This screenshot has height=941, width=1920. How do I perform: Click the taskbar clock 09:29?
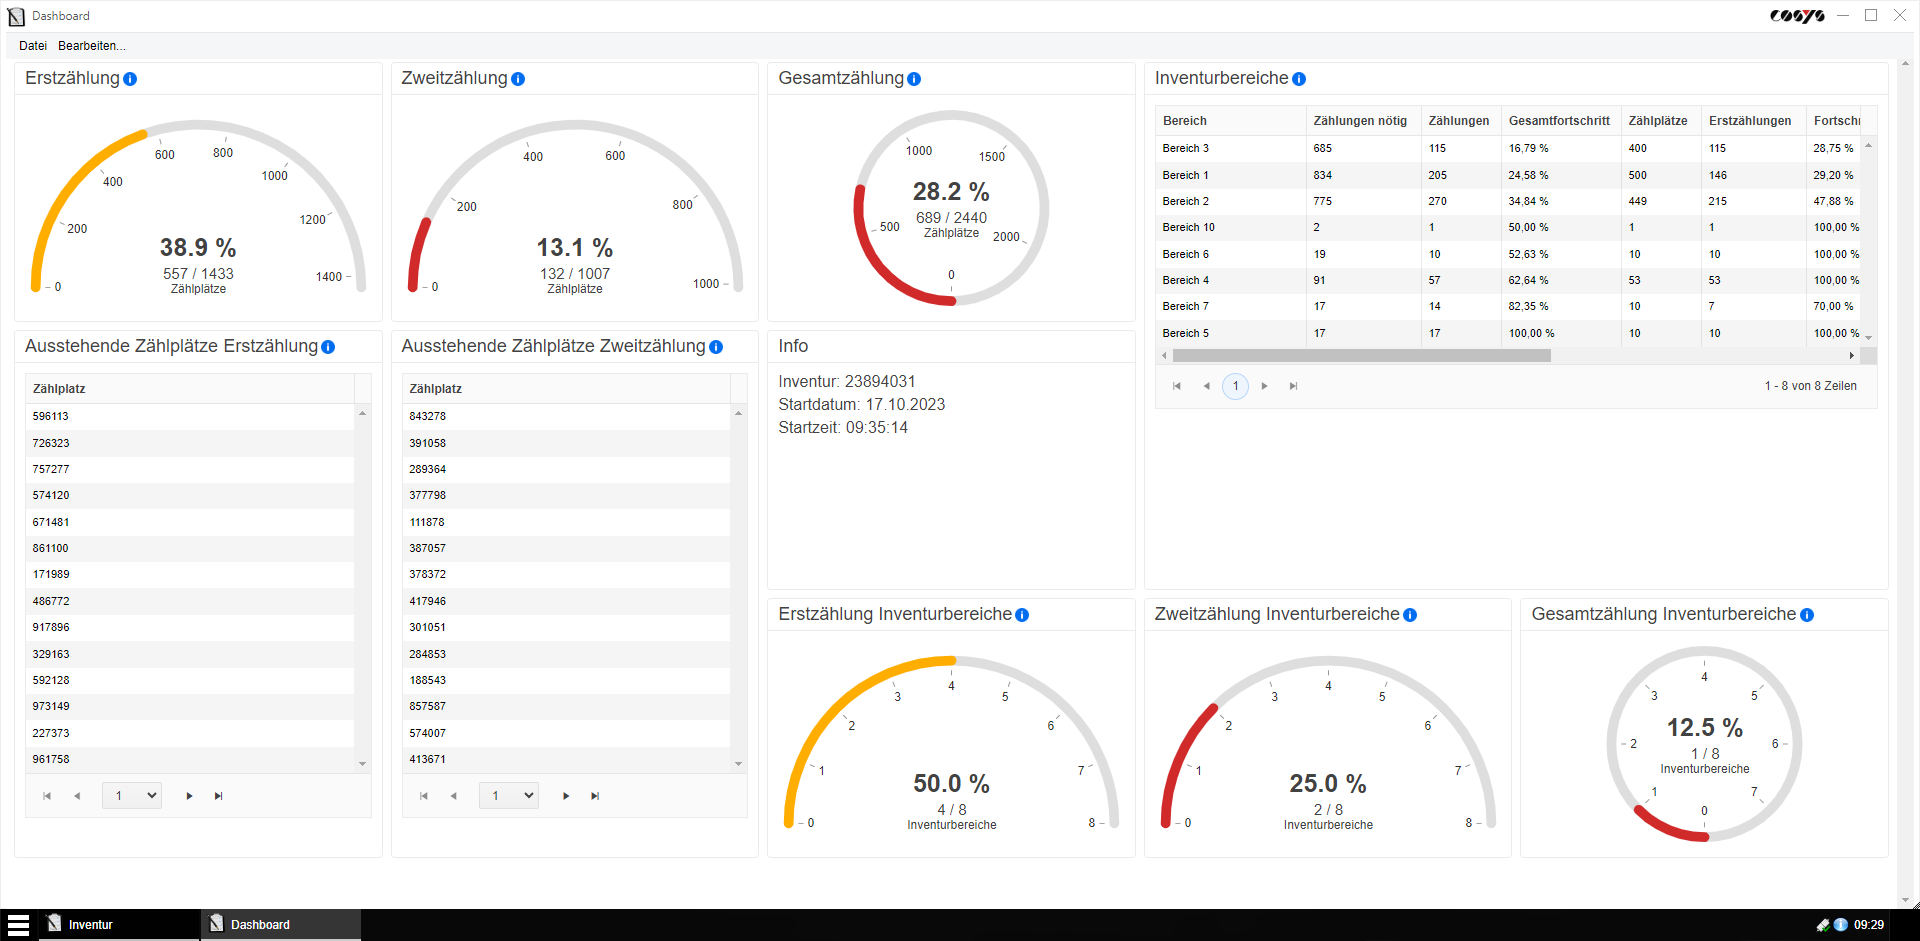[1869, 925]
